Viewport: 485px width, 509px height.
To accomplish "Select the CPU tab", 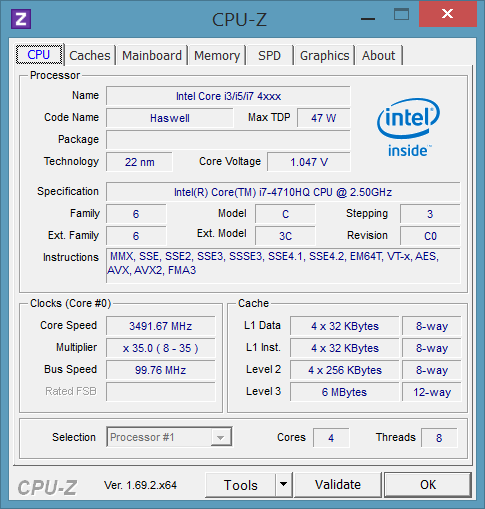I will [x=39, y=54].
